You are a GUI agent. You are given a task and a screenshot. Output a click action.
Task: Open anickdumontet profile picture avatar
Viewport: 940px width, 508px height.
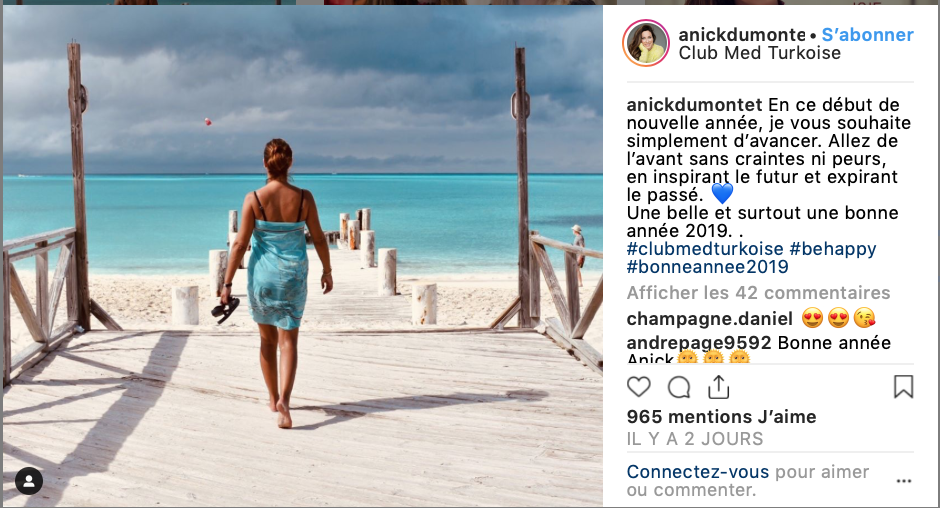pos(646,43)
